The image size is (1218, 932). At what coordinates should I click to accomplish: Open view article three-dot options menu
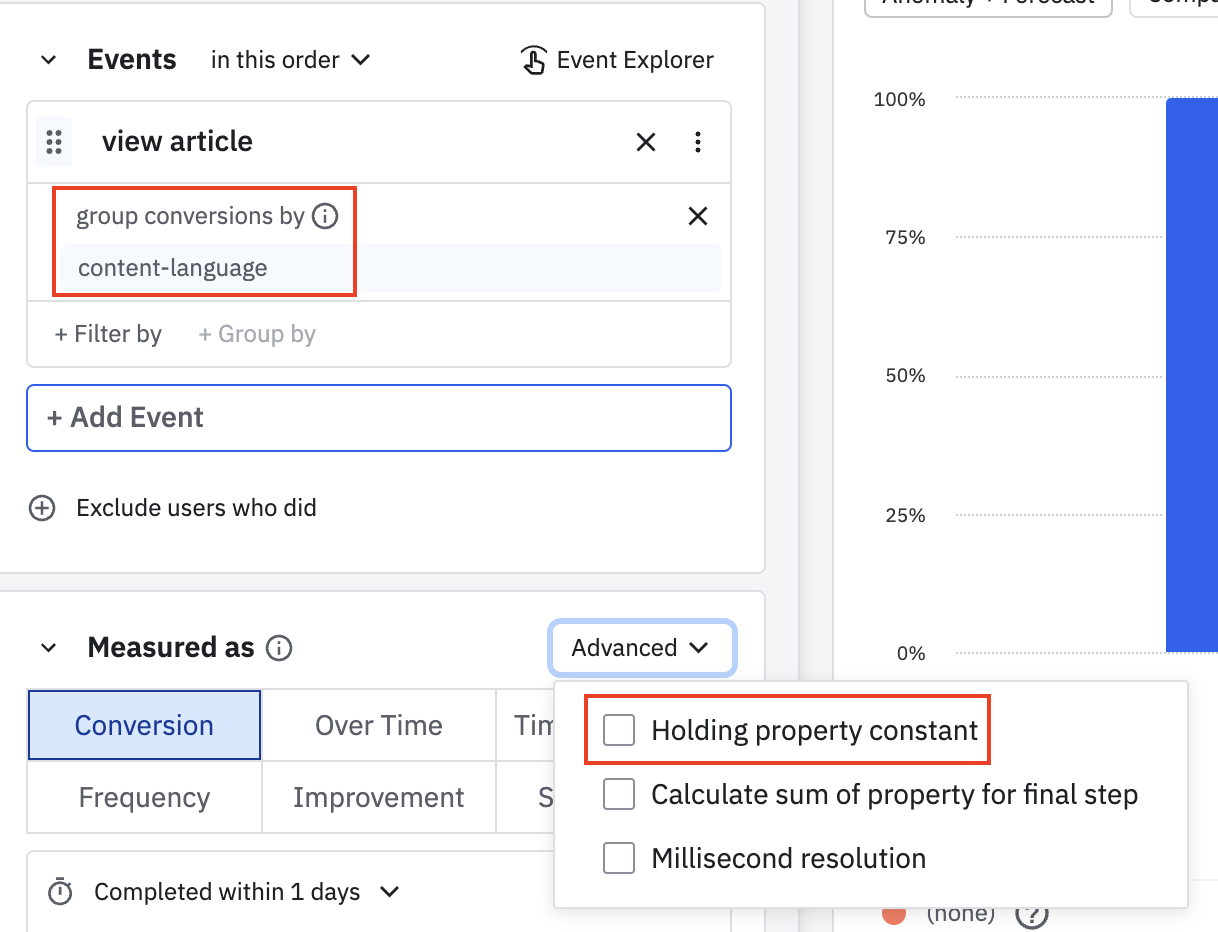(698, 142)
